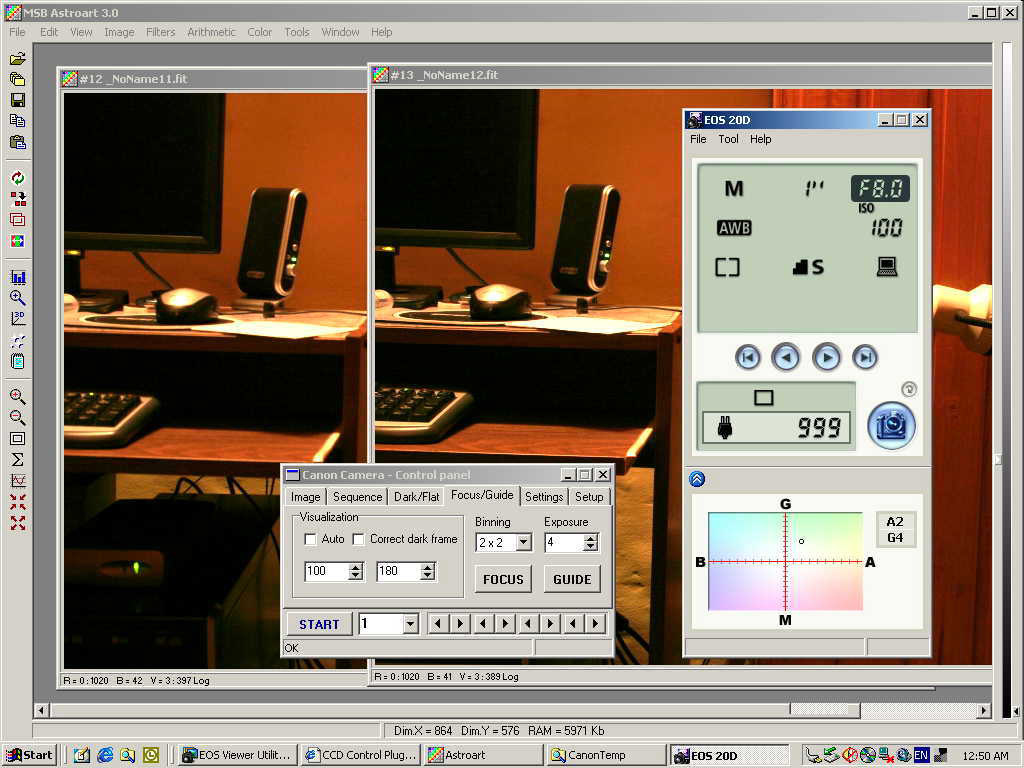This screenshot has width=1024, height=768.
Task: Click the Internet Explorer quick launch icon
Action: pos(105,755)
